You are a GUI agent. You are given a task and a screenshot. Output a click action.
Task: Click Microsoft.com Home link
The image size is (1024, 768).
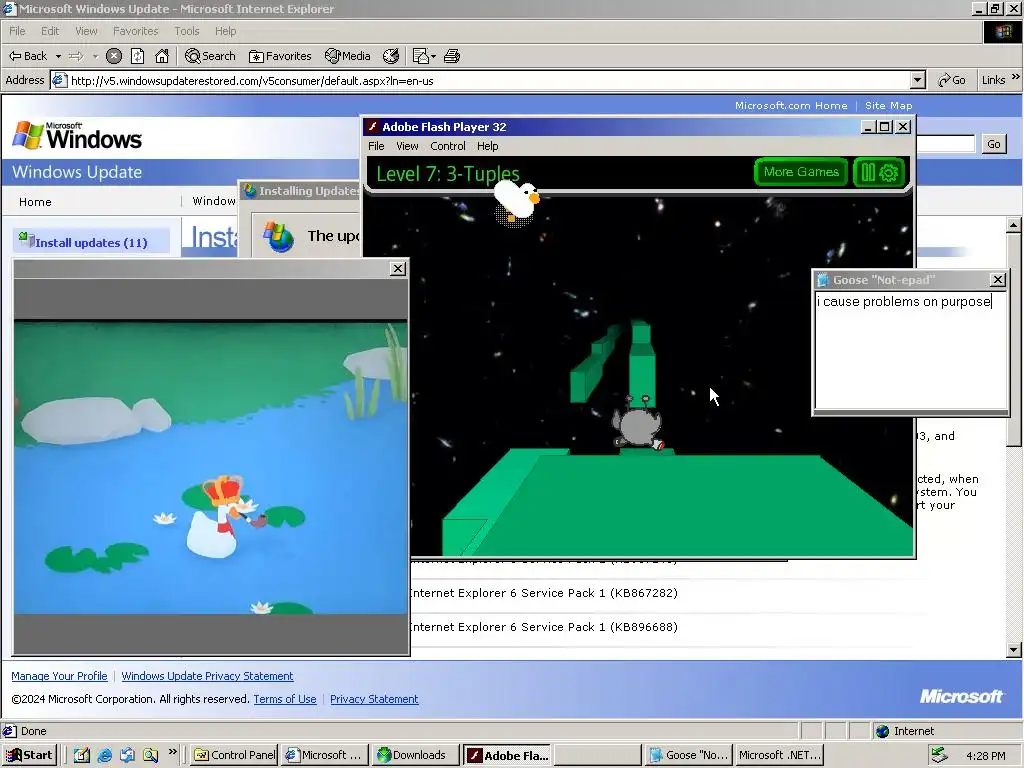[791, 105]
